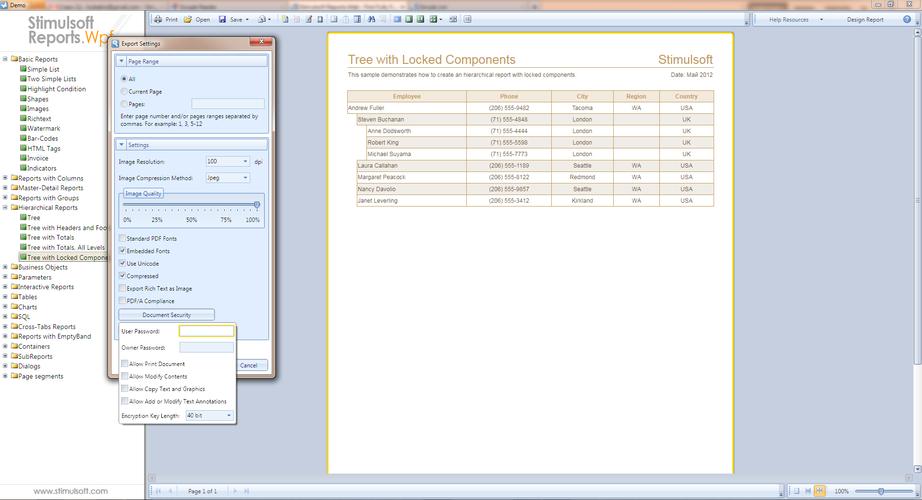Image resolution: width=922 pixels, height=500 pixels.
Task: Open the Image Resolution dropdown
Action: [x=228, y=161]
